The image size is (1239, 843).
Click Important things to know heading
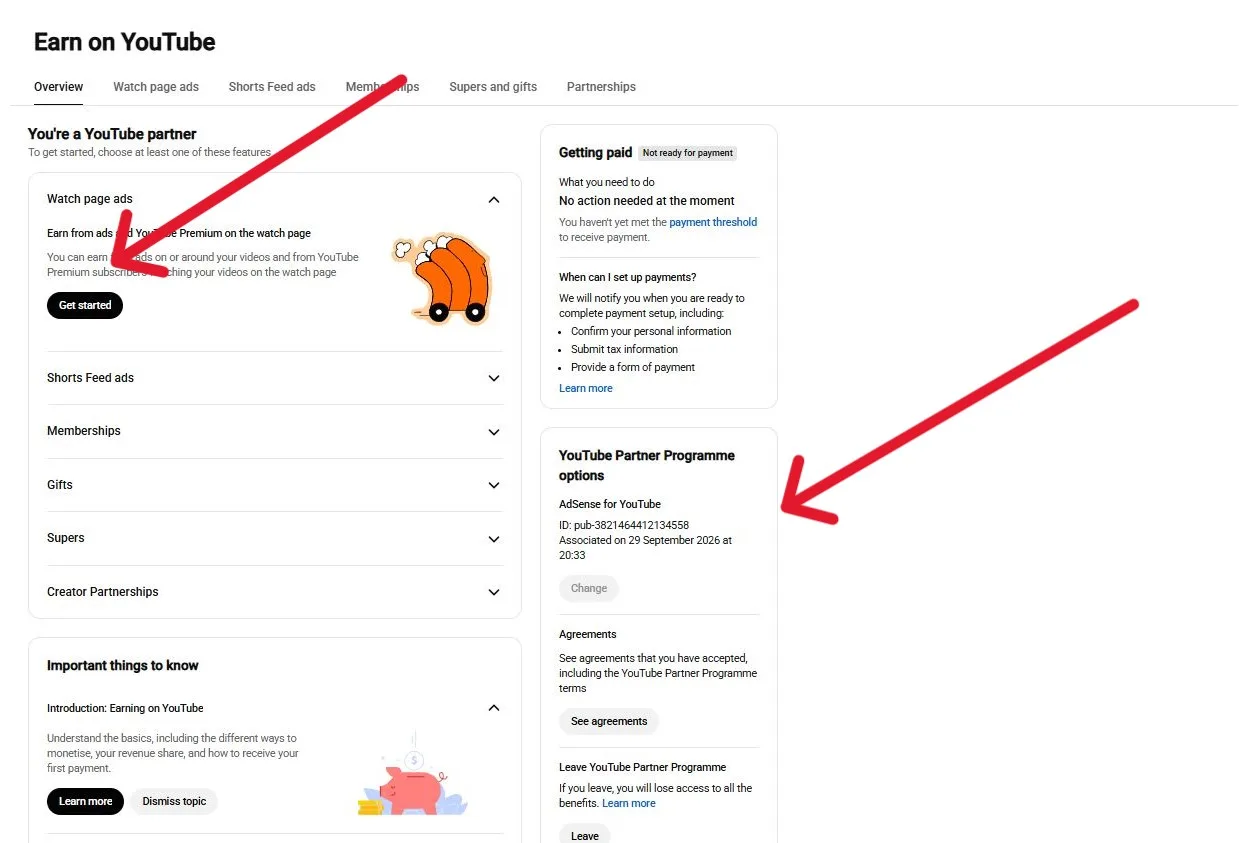(x=123, y=665)
